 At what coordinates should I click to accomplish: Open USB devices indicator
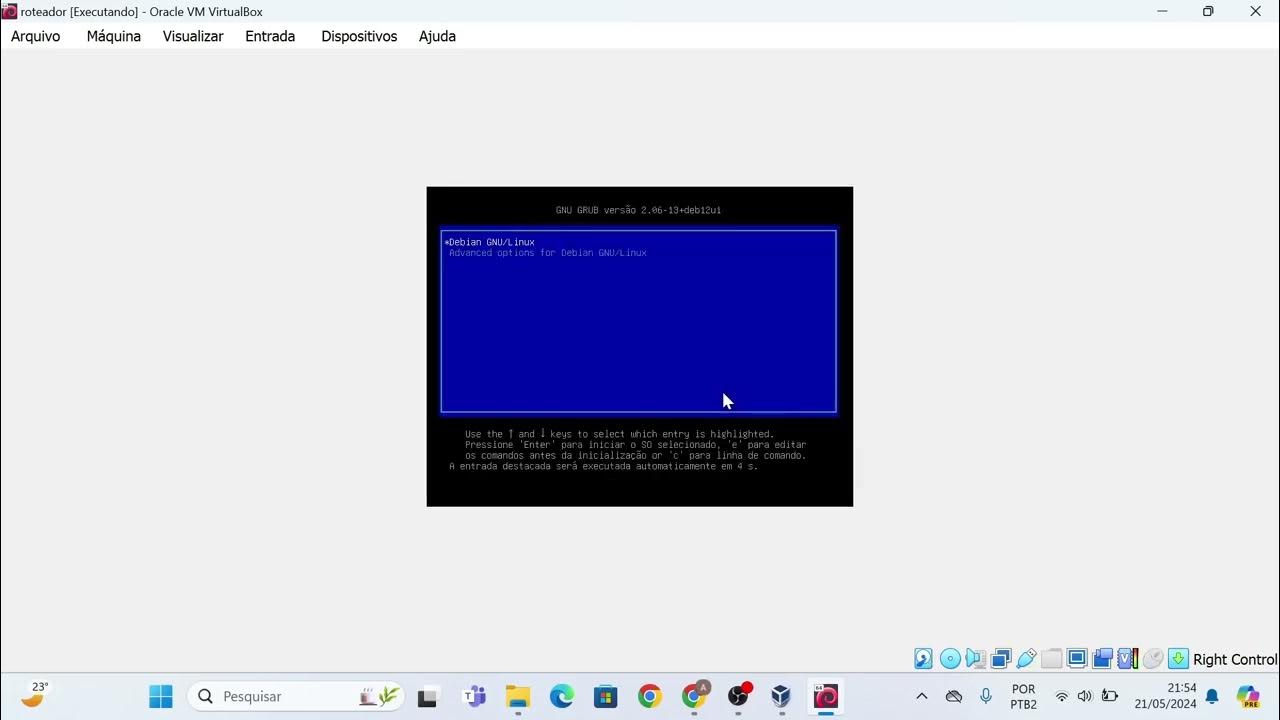1026,659
